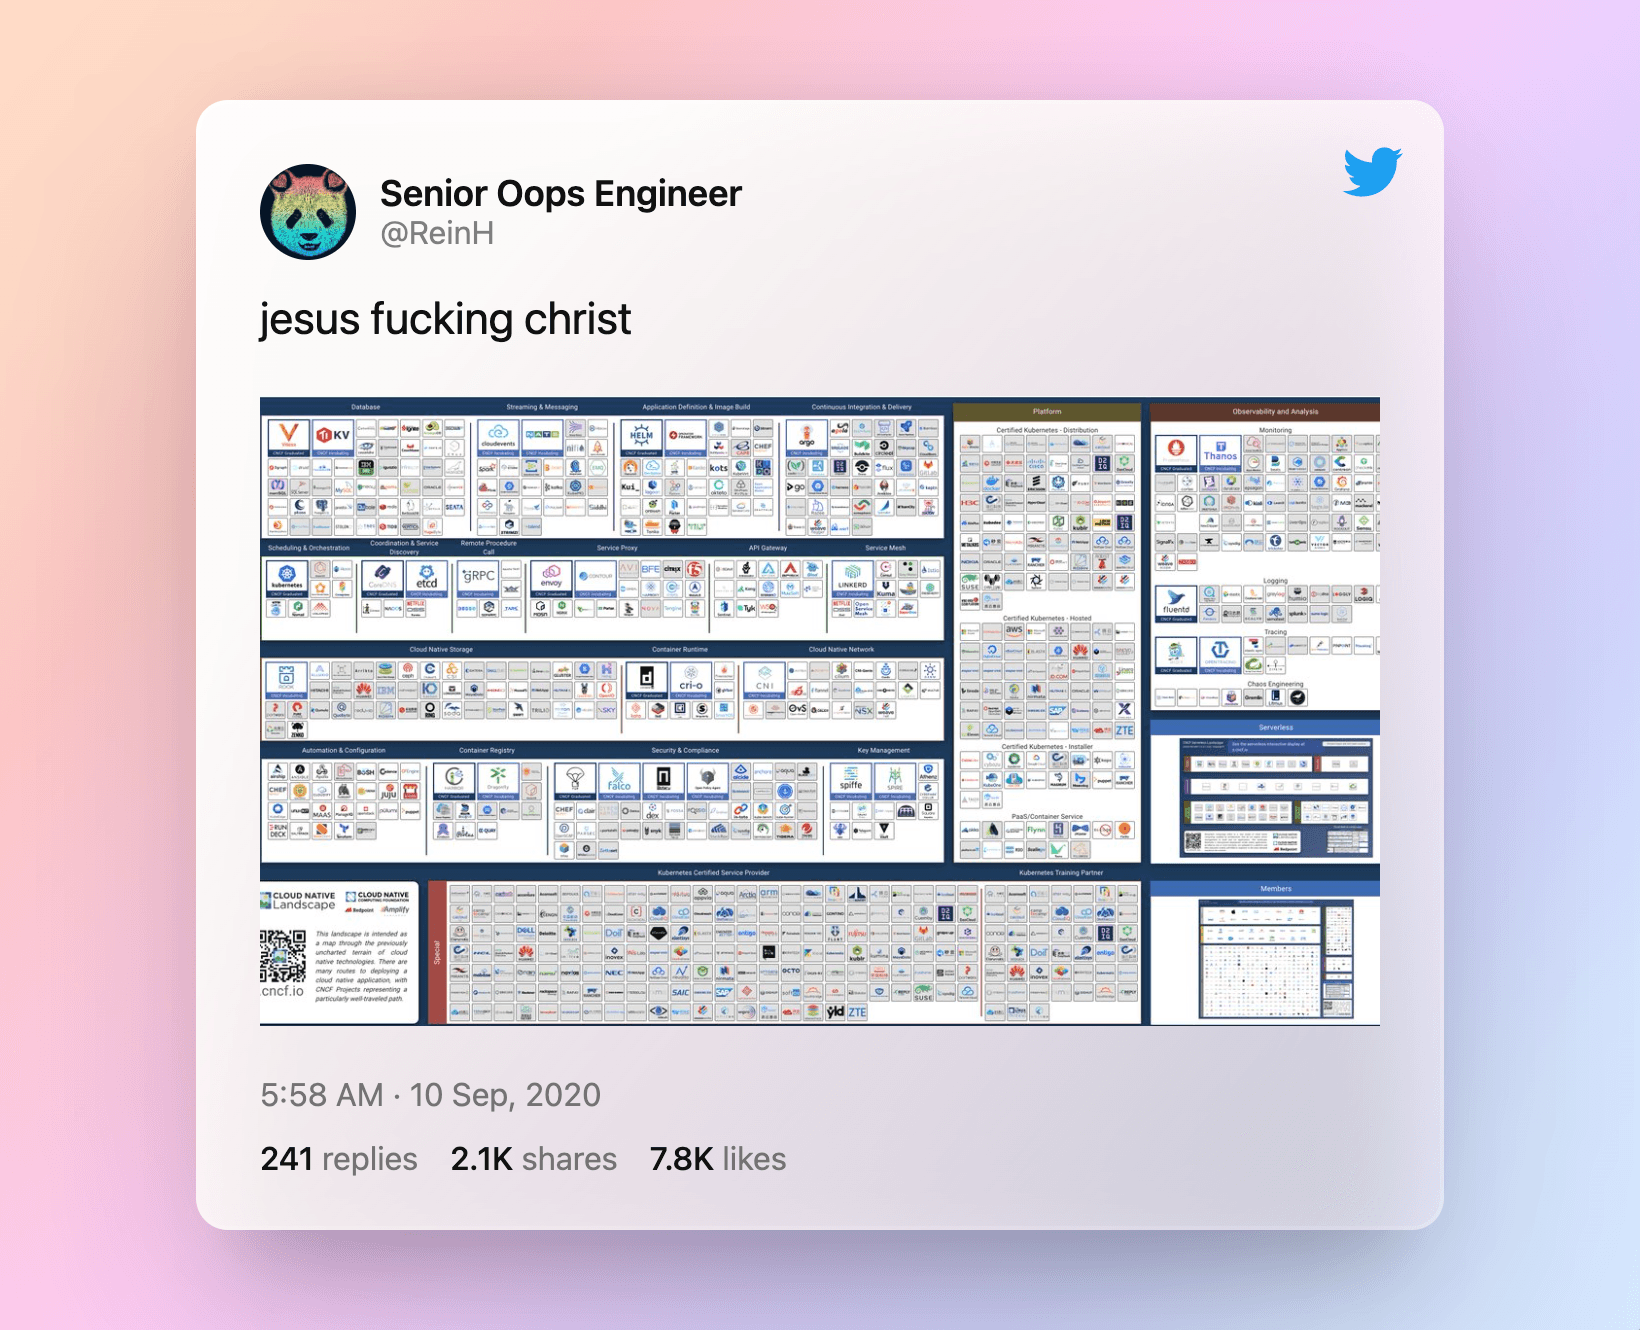
Task: Click the Dragonfly logo tile
Action: click(498, 782)
